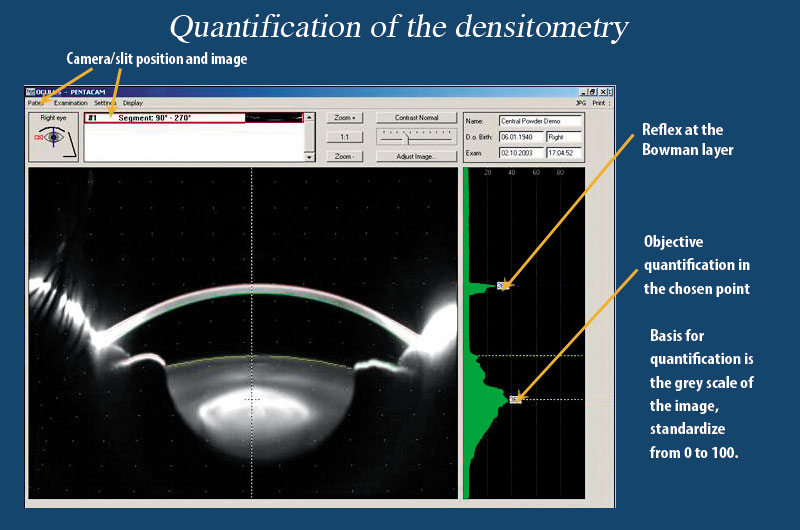The width and height of the screenshot is (800, 530).
Task: Click the lens density value marker in graph
Action: pos(516,399)
